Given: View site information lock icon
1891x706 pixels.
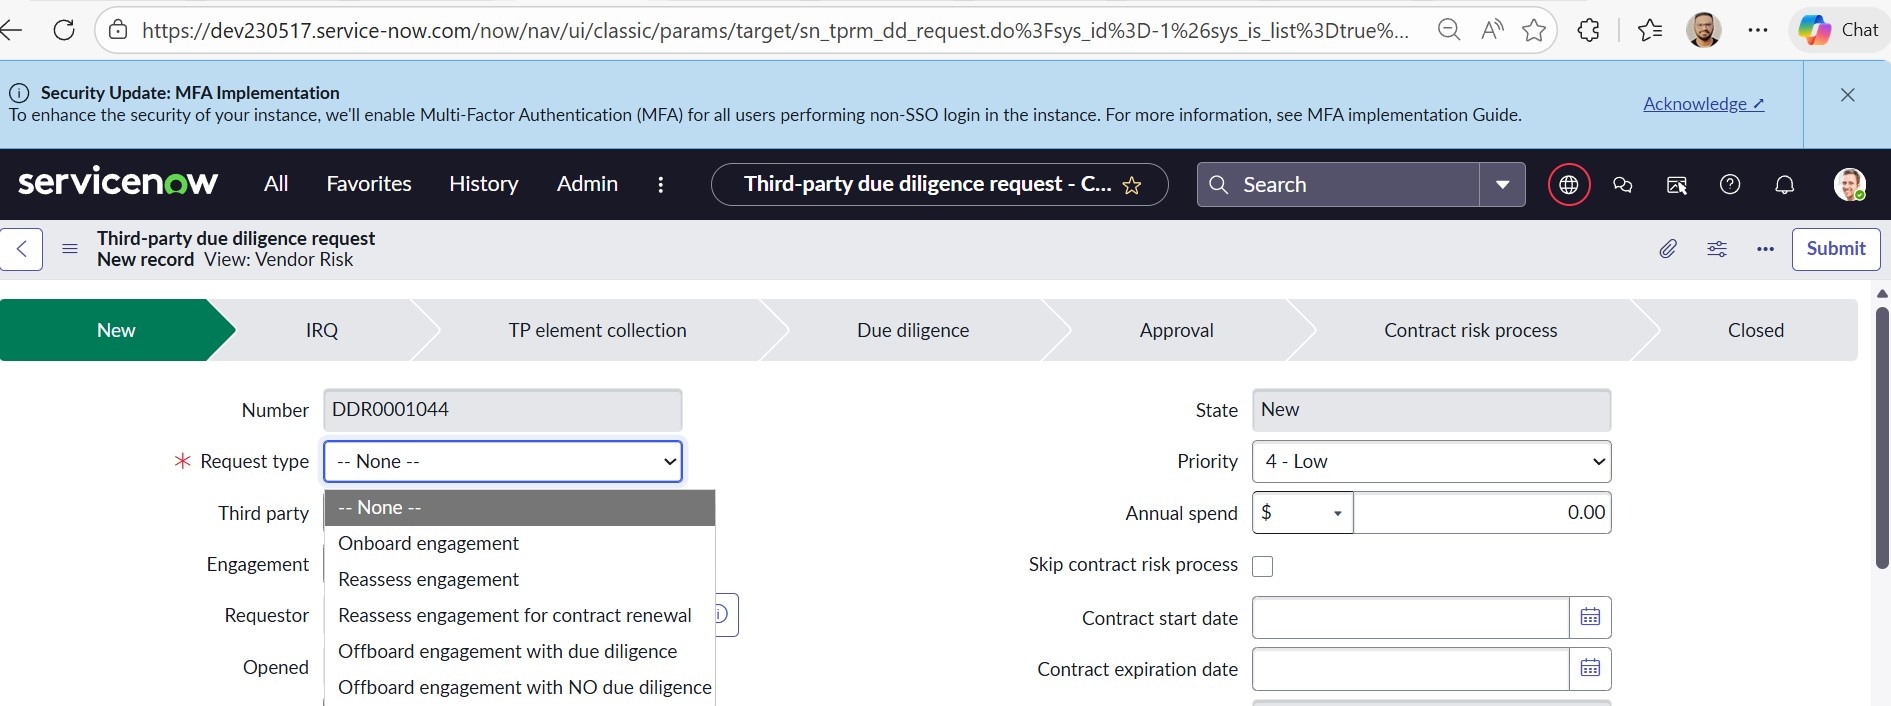Looking at the screenshot, I should point(118,30).
